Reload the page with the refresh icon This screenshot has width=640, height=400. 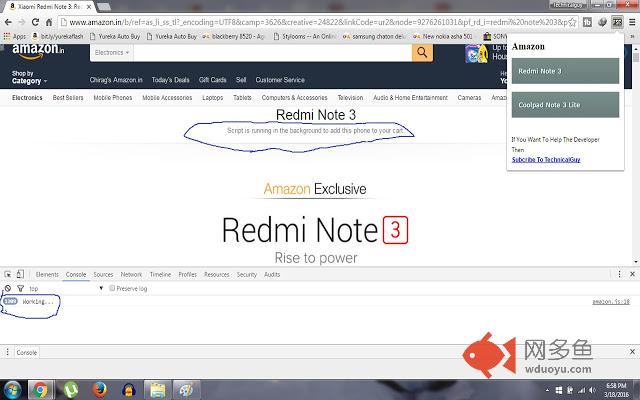click(x=35, y=22)
